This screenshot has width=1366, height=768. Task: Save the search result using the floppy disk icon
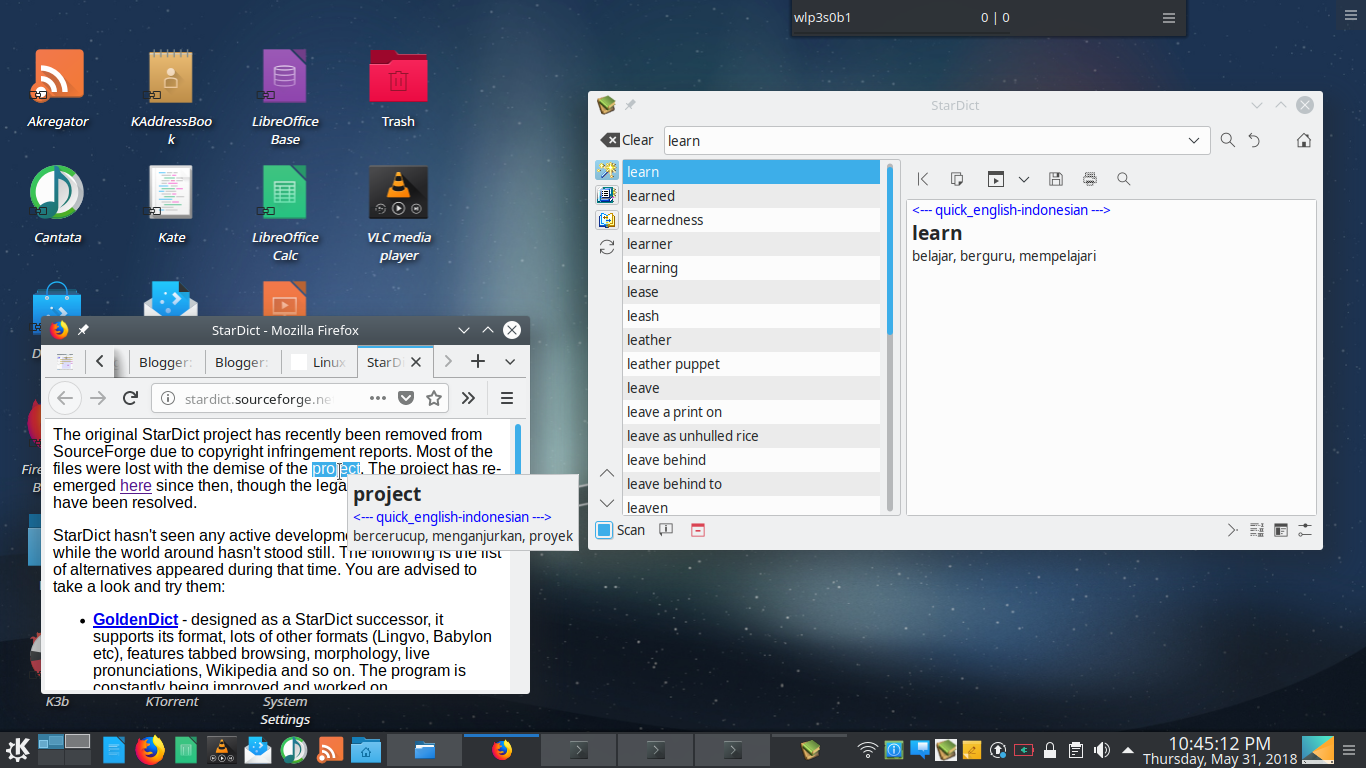[1056, 178]
